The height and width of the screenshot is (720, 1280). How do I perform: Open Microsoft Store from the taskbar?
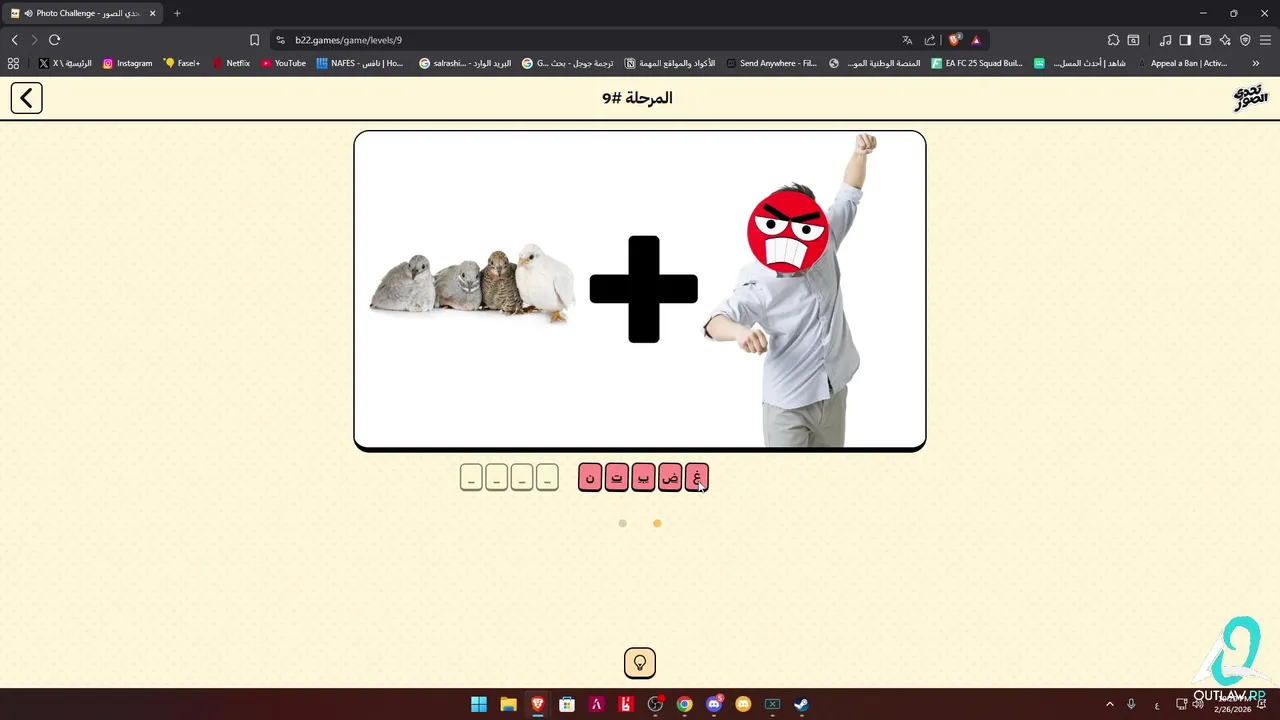click(x=567, y=704)
